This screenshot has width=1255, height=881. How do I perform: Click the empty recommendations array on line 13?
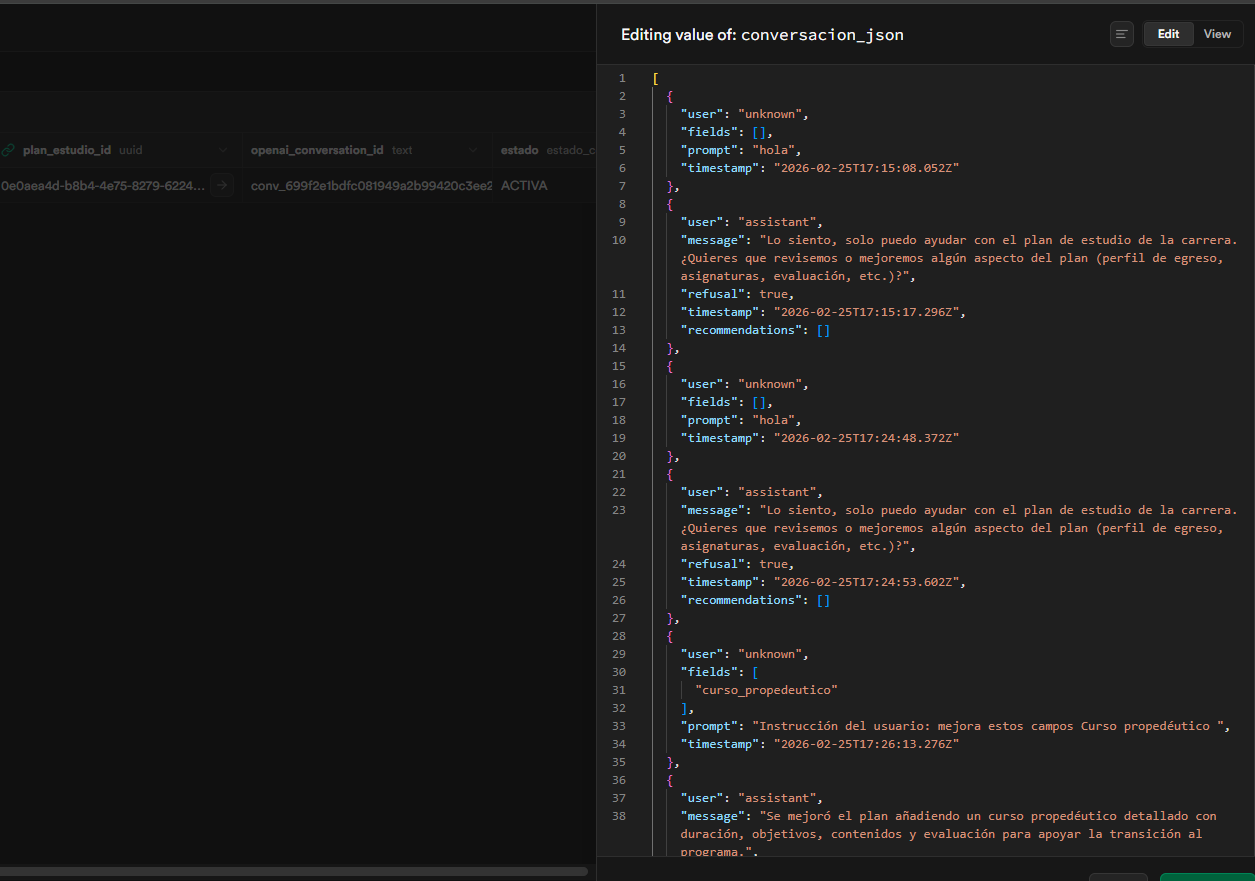pyautogui.click(x=823, y=330)
